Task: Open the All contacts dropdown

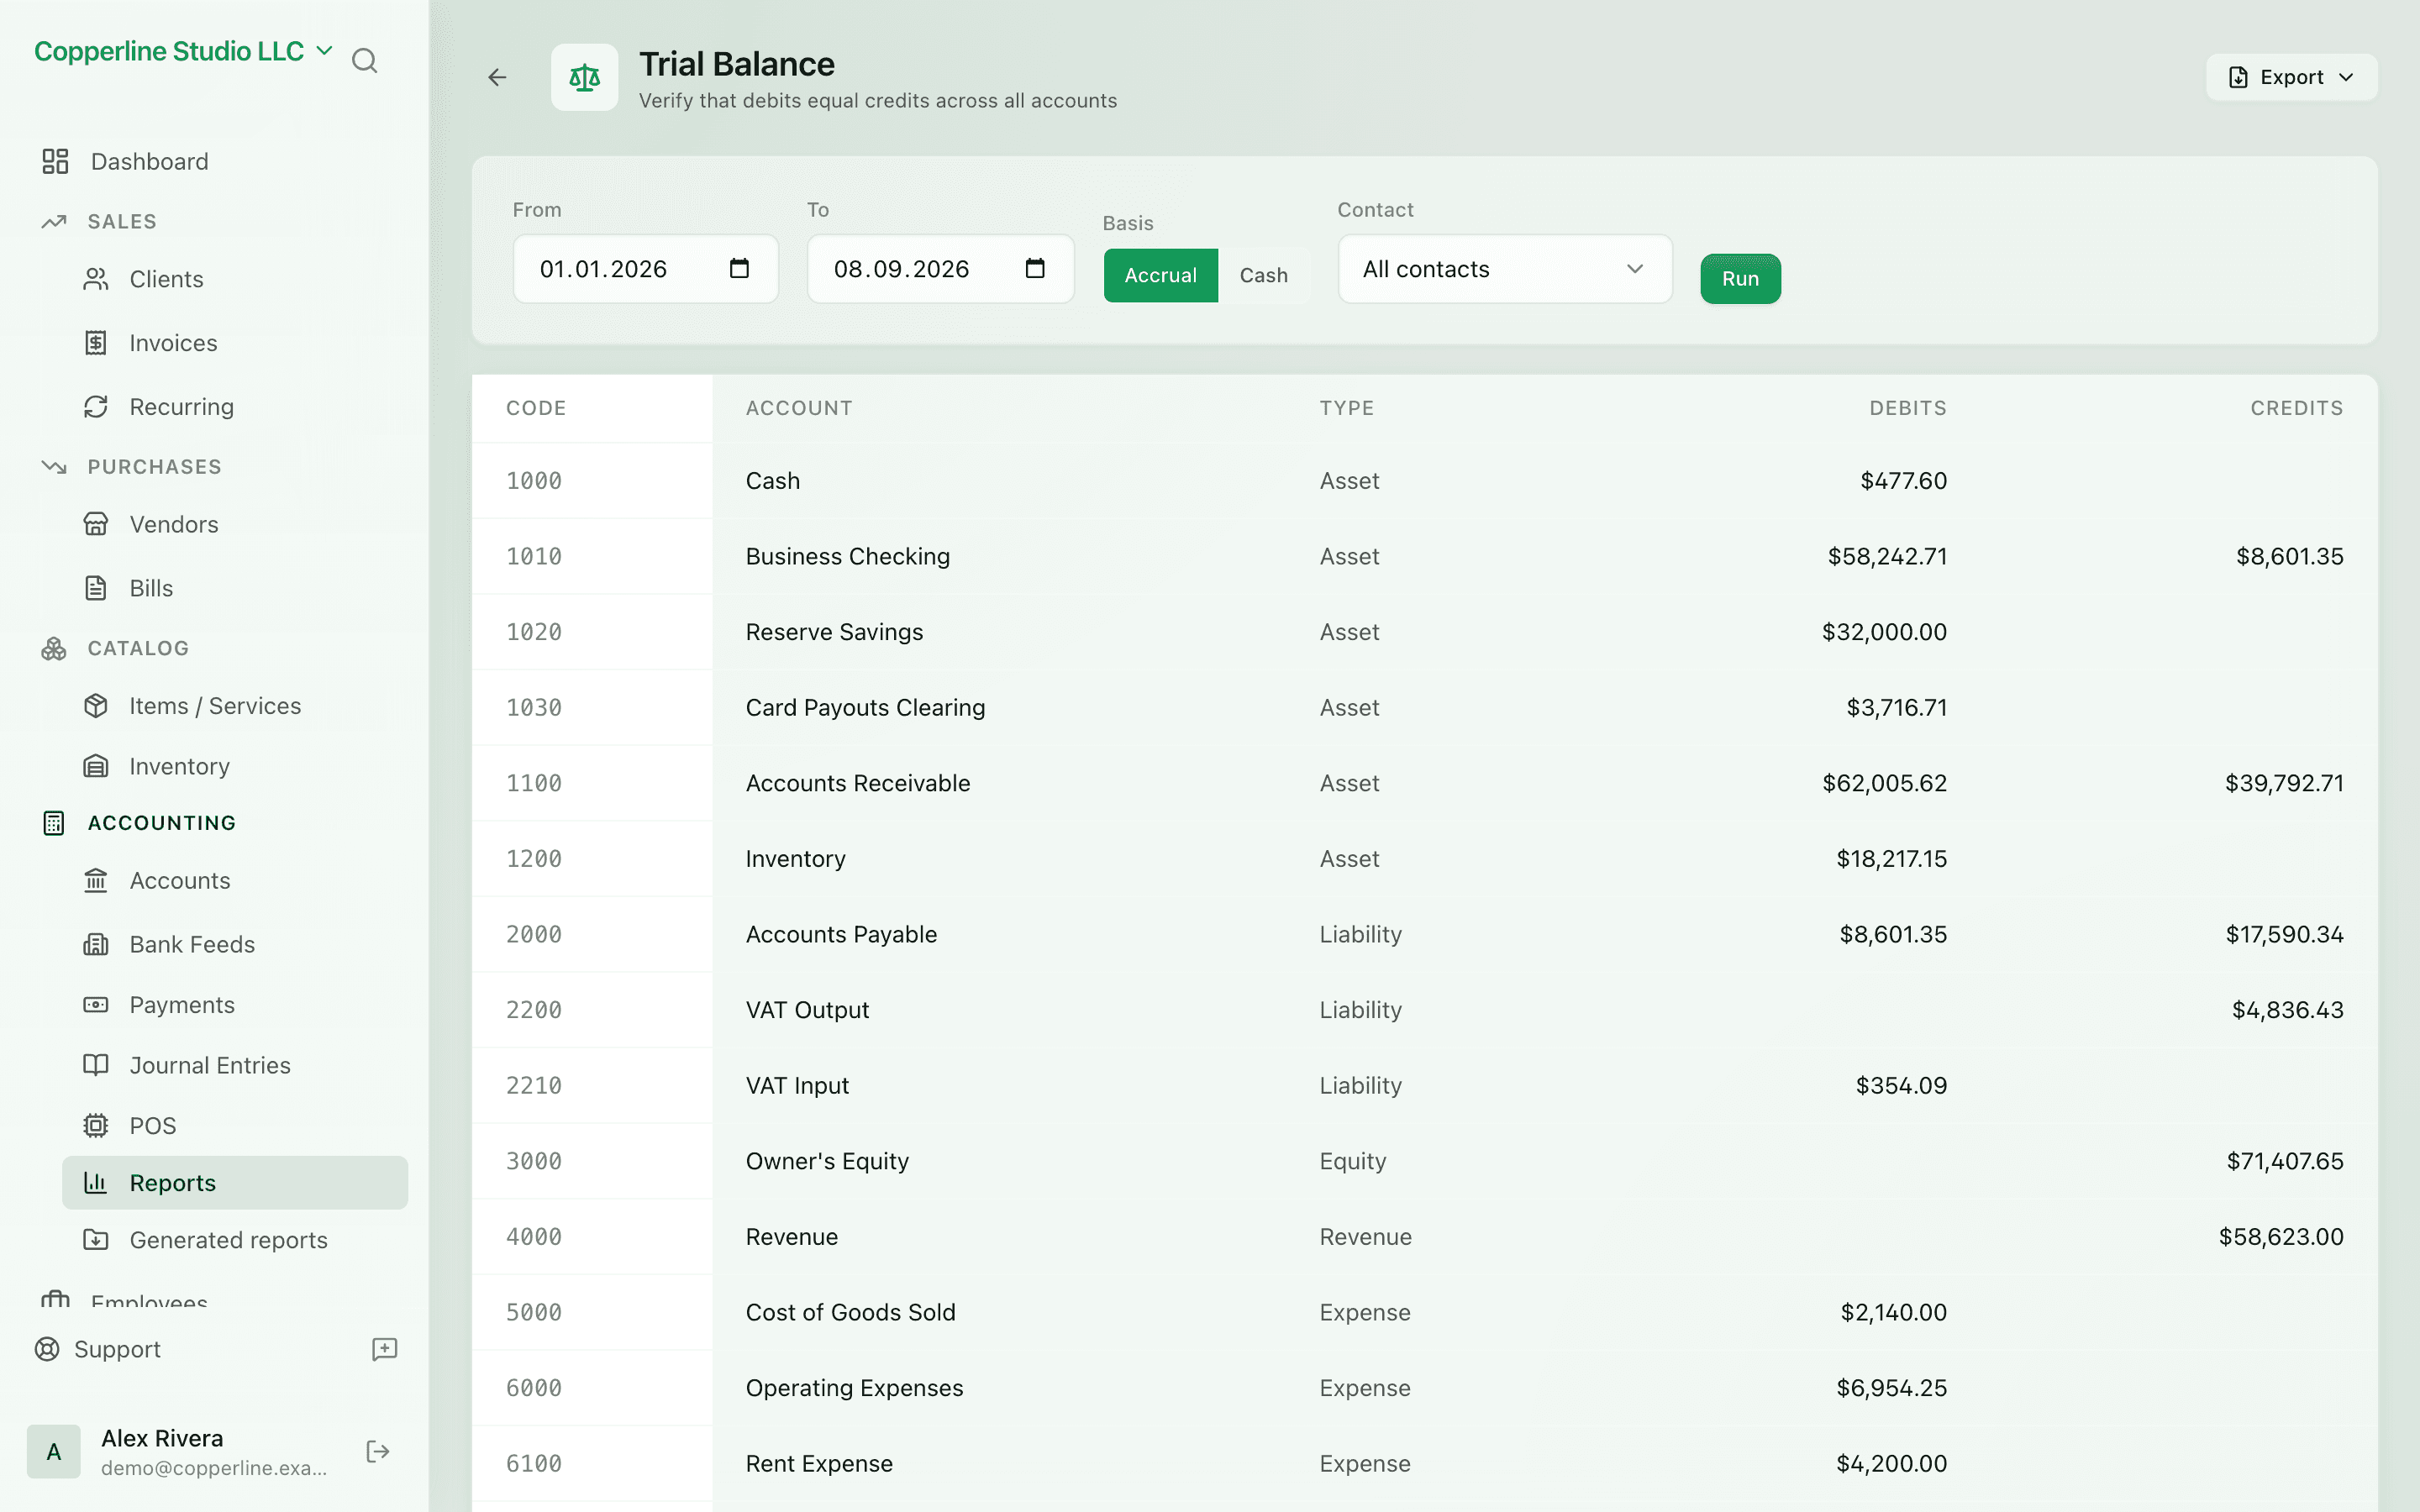Action: point(1504,269)
